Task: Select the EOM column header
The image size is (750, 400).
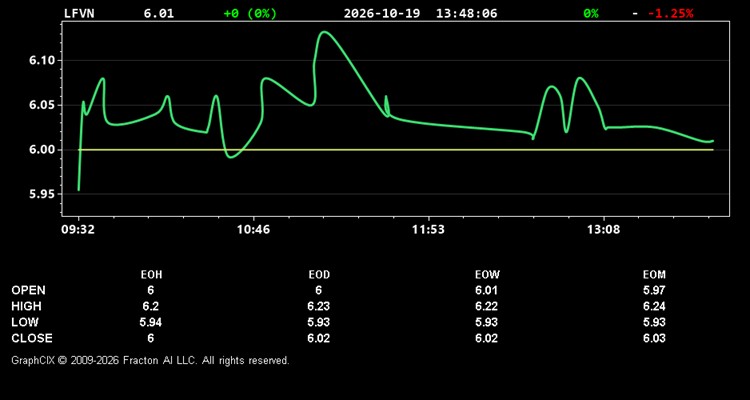Action: pos(654,275)
